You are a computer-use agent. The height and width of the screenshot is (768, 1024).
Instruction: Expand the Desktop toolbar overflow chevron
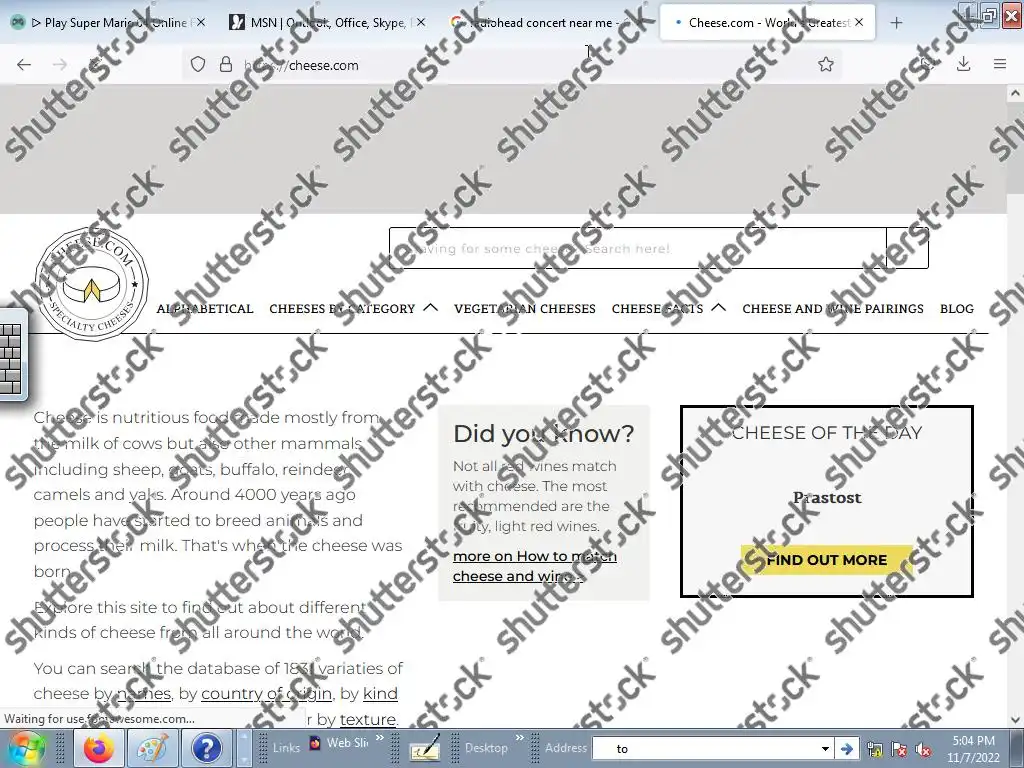(x=520, y=738)
